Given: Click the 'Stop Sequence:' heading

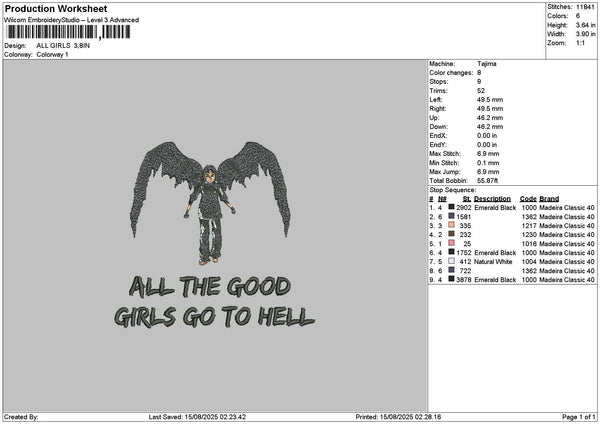Looking at the screenshot, I should 453,190.
